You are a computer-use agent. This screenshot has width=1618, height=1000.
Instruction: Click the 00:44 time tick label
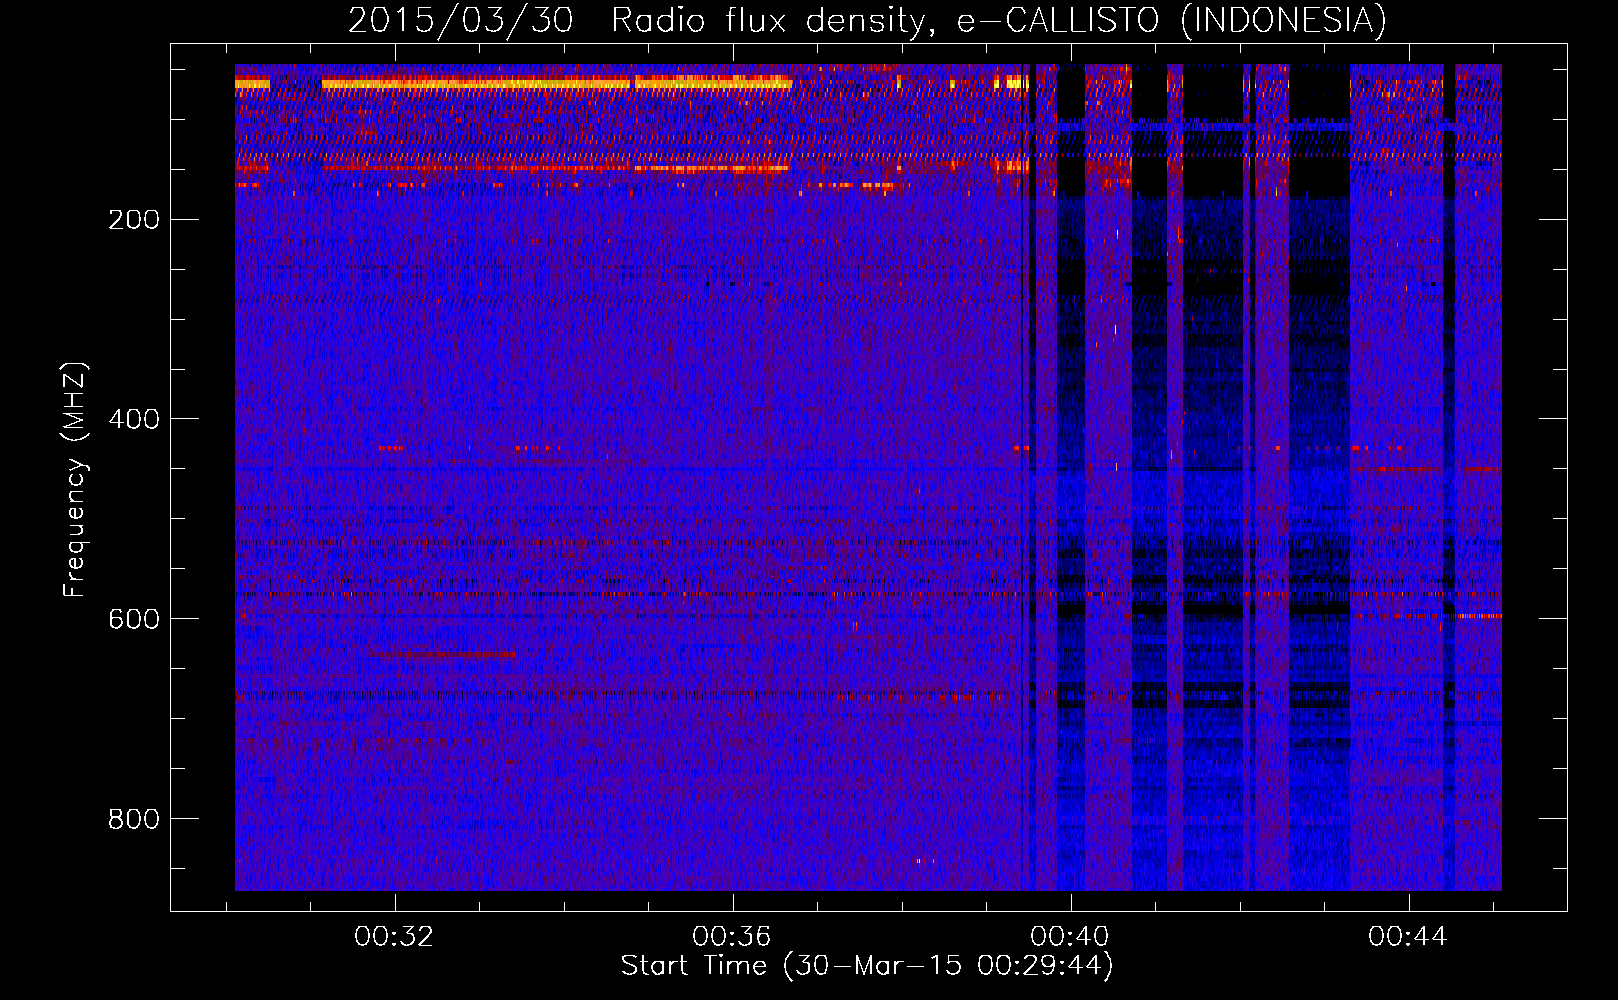coord(1409,937)
